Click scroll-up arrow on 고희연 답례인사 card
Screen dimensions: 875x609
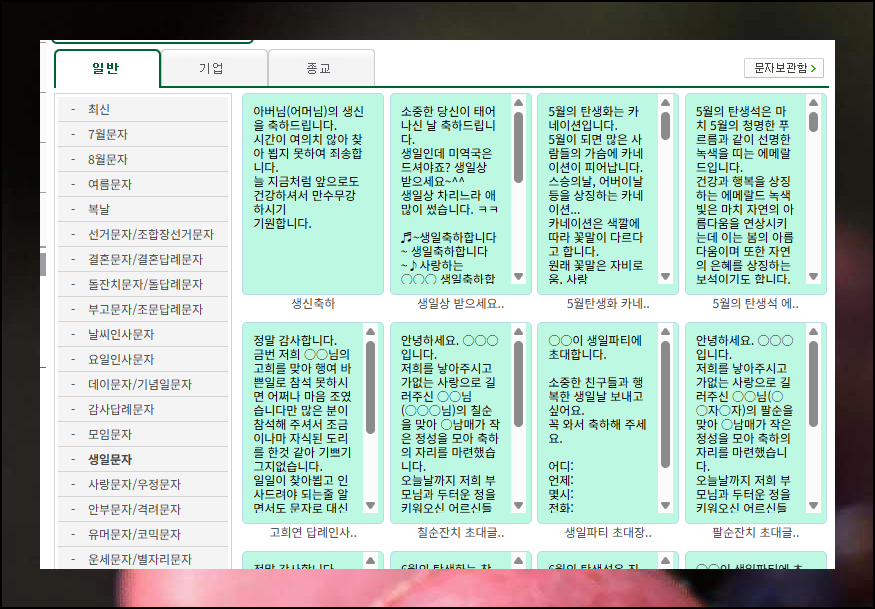pyautogui.click(x=371, y=332)
